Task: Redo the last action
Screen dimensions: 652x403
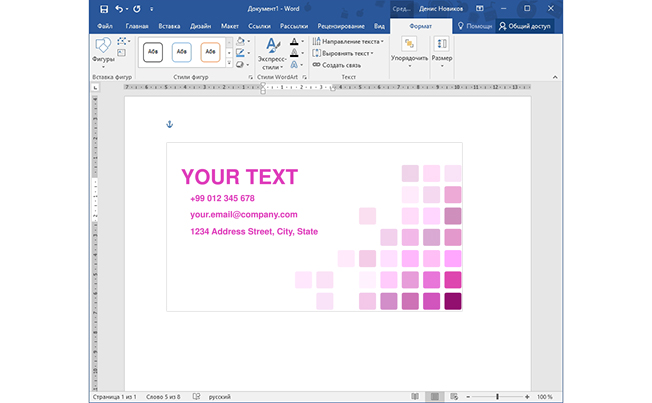Action: point(137,9)
